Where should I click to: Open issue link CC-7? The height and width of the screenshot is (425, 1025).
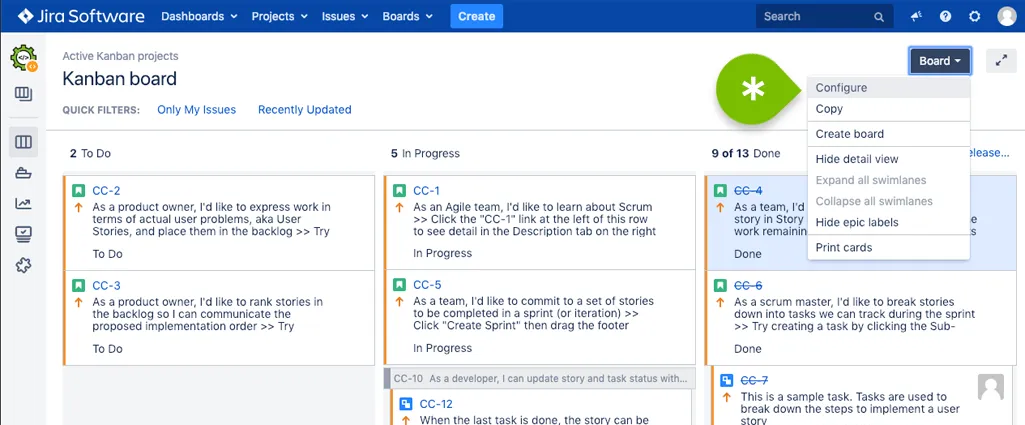pos(754,381)
